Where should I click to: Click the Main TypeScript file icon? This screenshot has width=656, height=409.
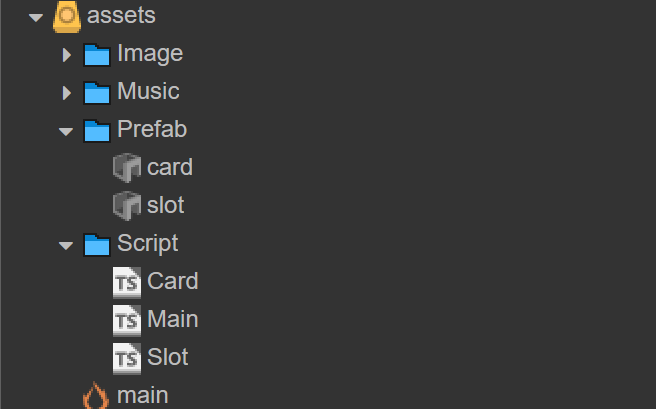[x=127, y=320]
